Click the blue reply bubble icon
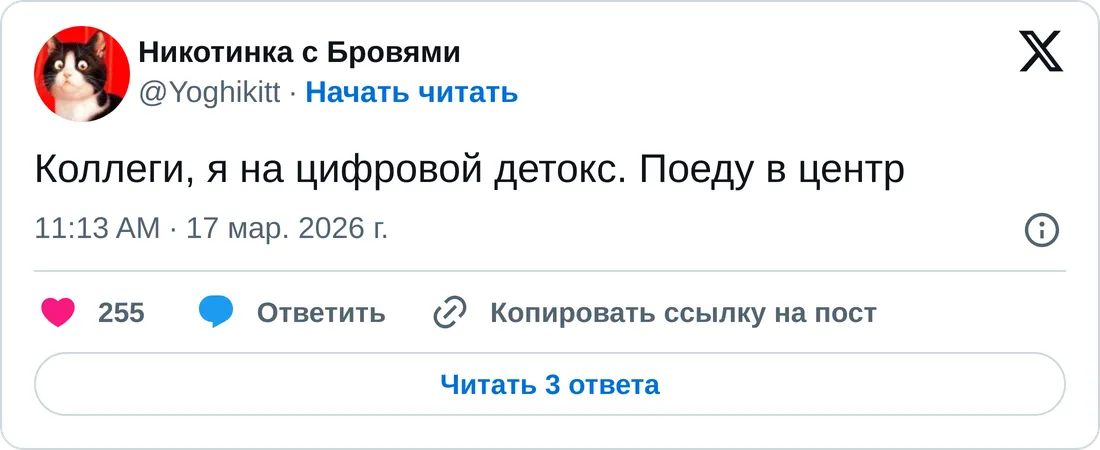 pos(216,313)
